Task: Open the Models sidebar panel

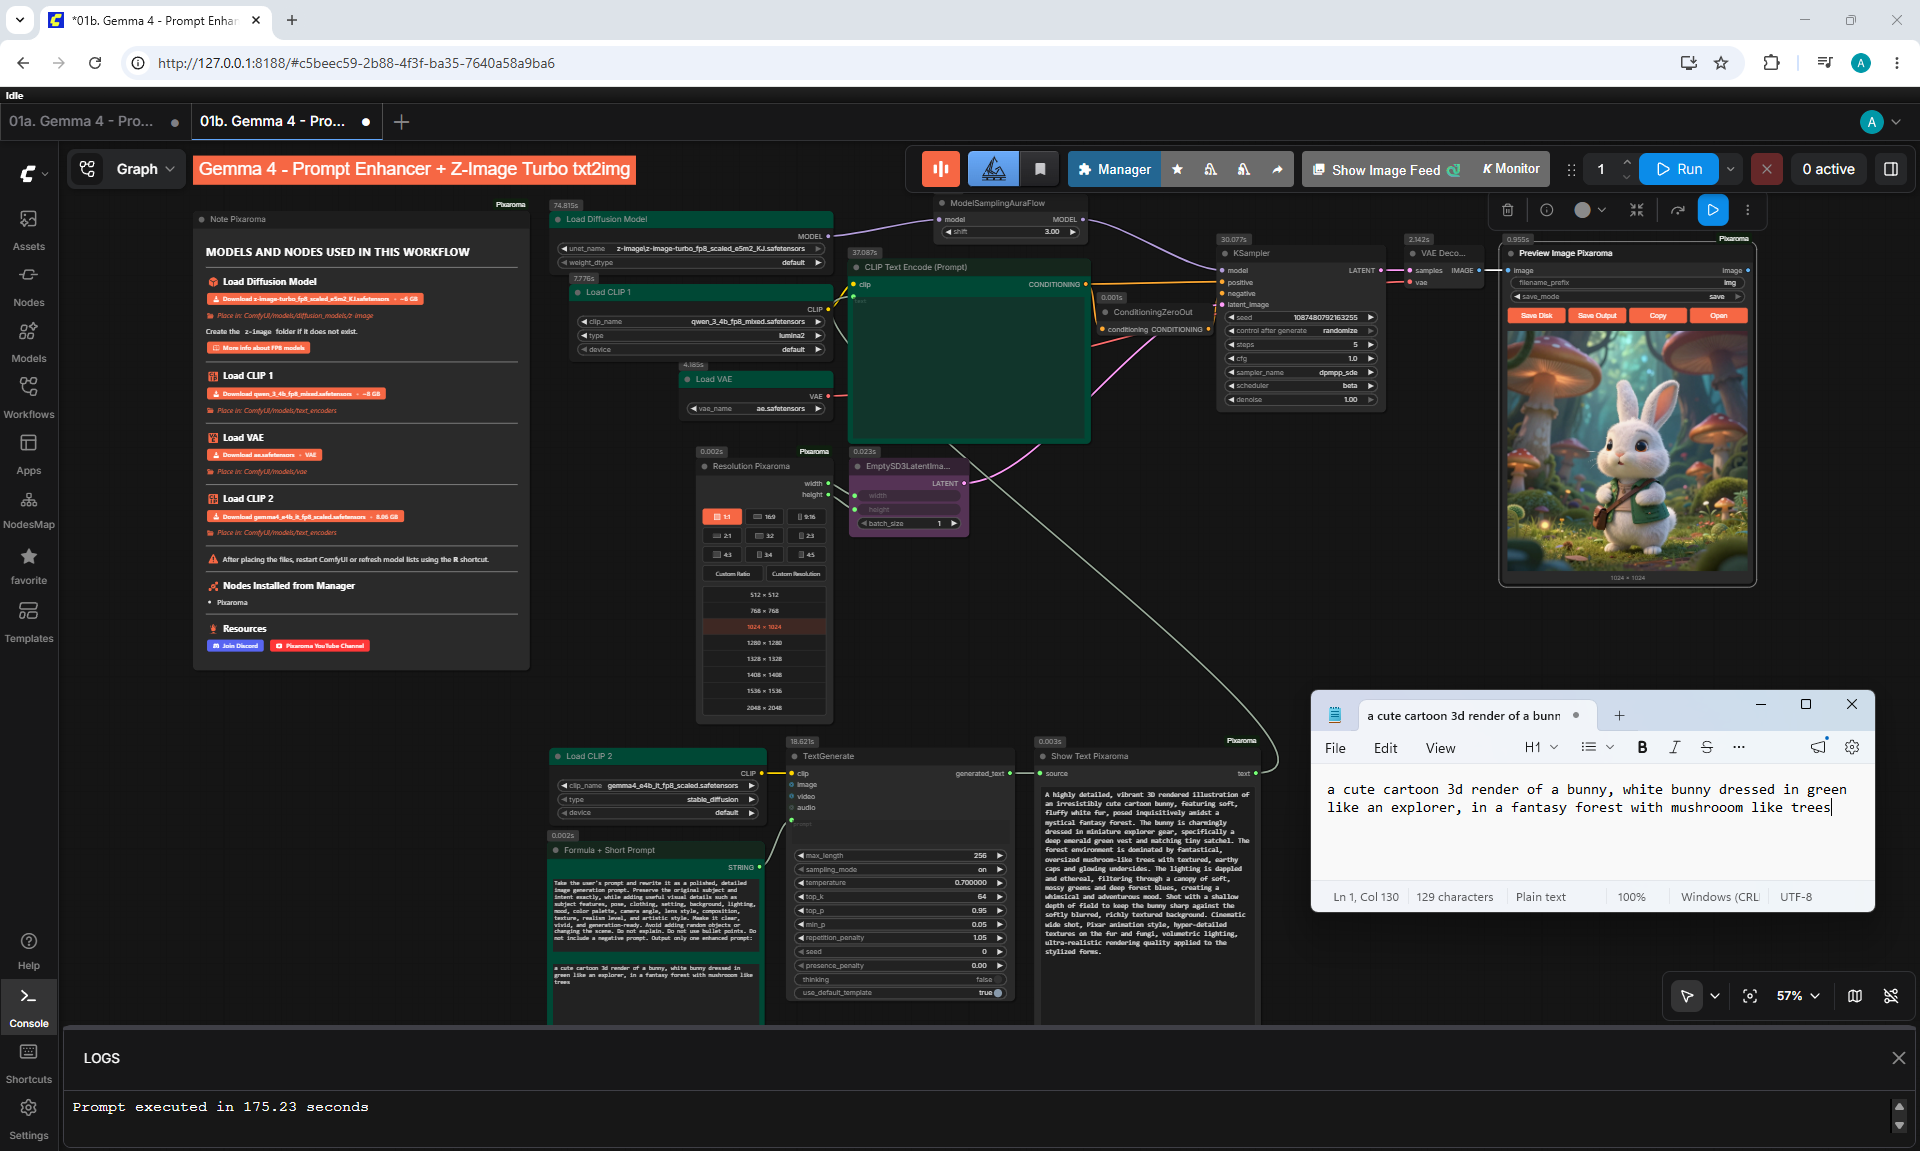Action: (28, 341)
